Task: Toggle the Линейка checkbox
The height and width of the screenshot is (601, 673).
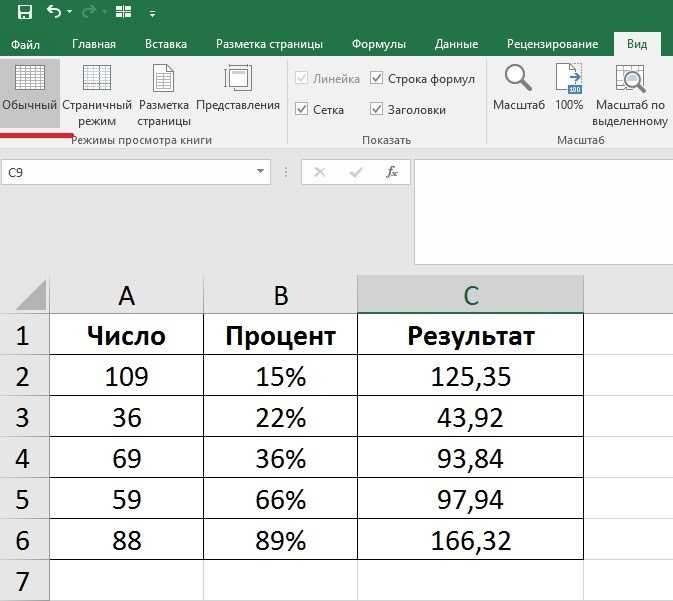Action: click(x=302, y=79)
